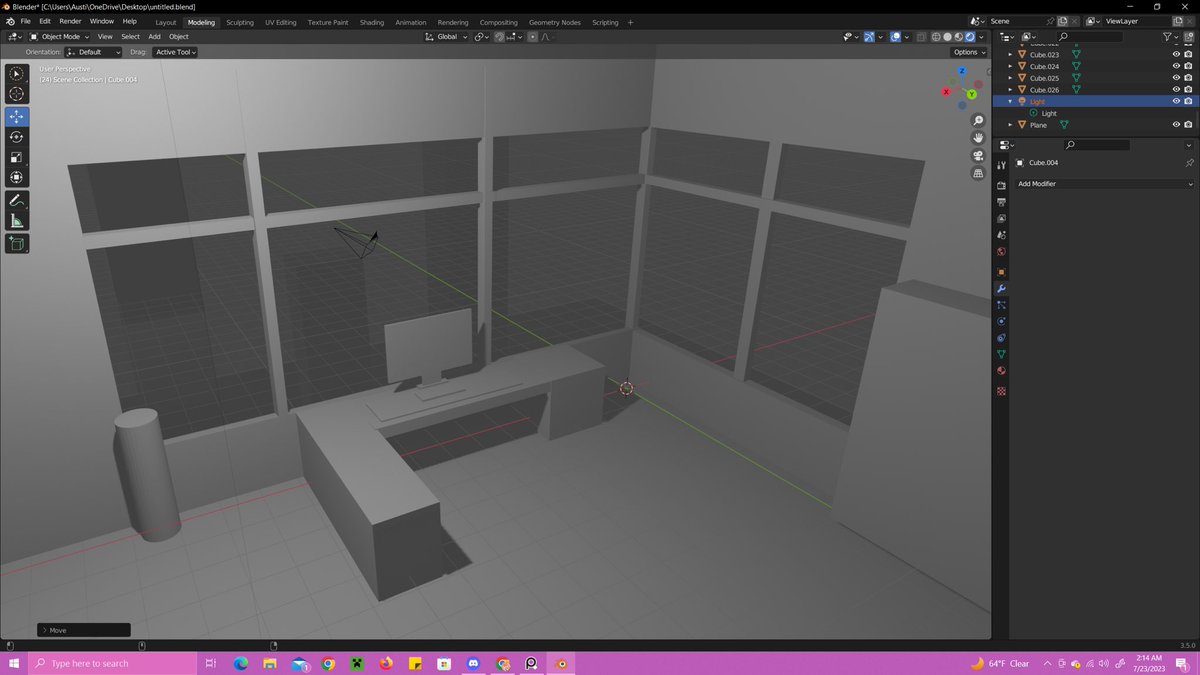Switch perspective/orthographic grid icon

coord(978,173)
